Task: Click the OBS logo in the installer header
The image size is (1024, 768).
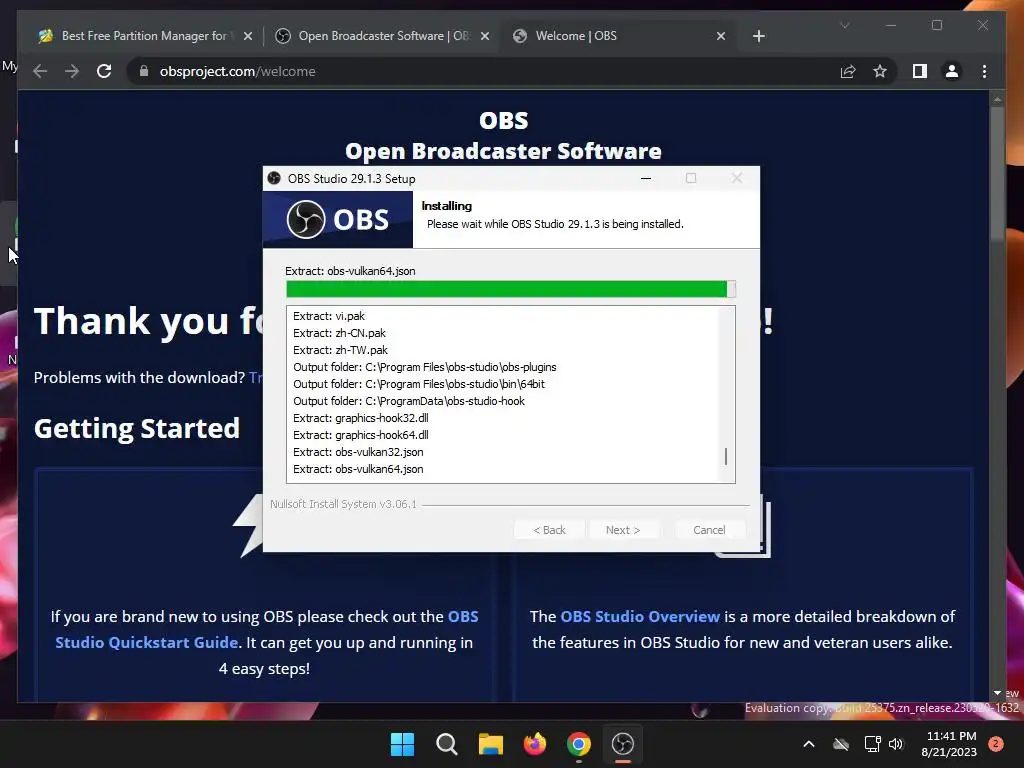Action: (338, 219)
